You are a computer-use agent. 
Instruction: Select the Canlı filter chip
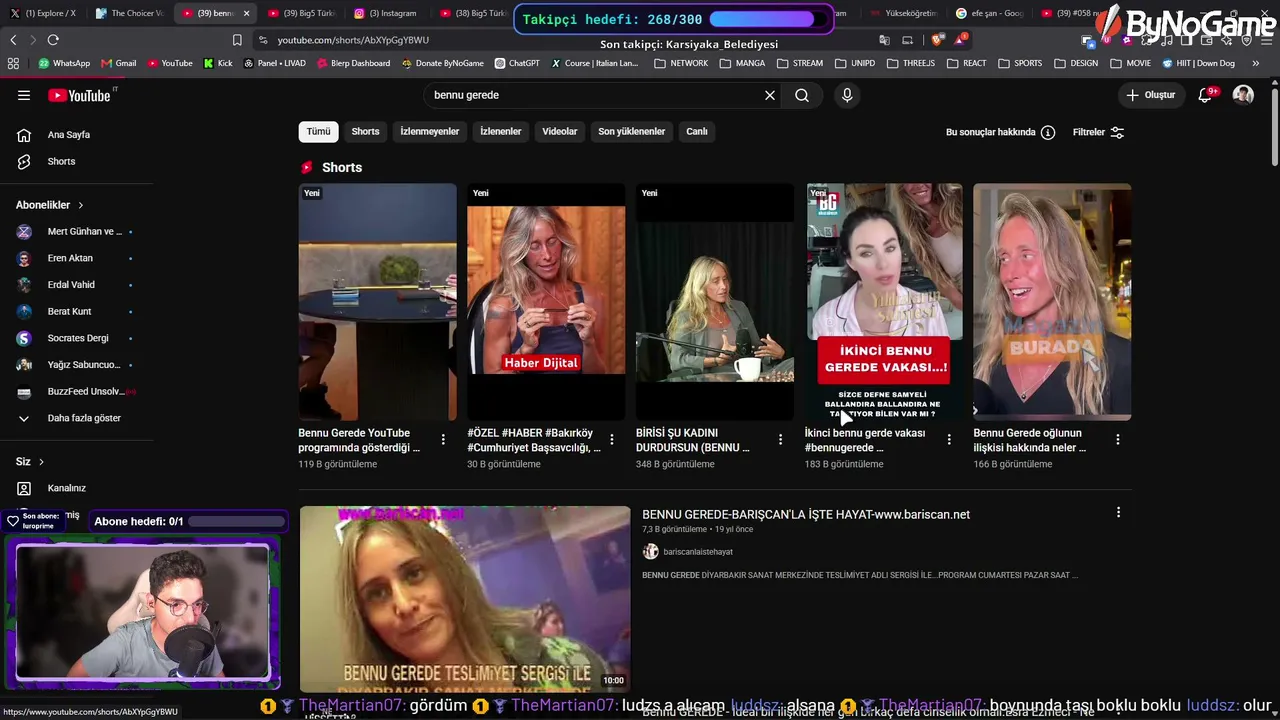[x=697, y=131]
